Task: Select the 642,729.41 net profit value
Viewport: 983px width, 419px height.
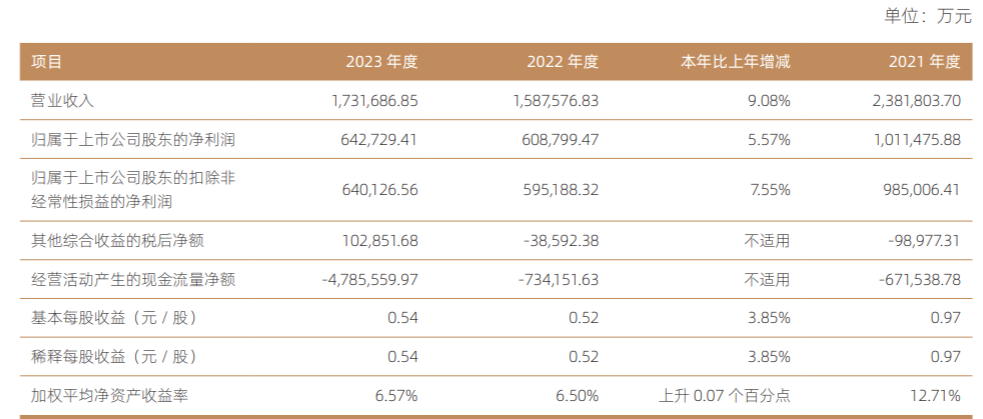Action: pos(379,139)
